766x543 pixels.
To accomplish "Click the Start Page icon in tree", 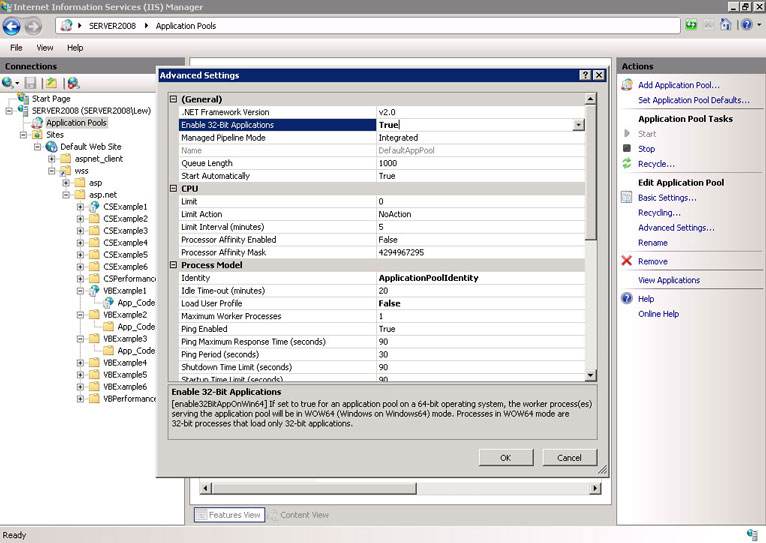I will [x=23, y=98].
